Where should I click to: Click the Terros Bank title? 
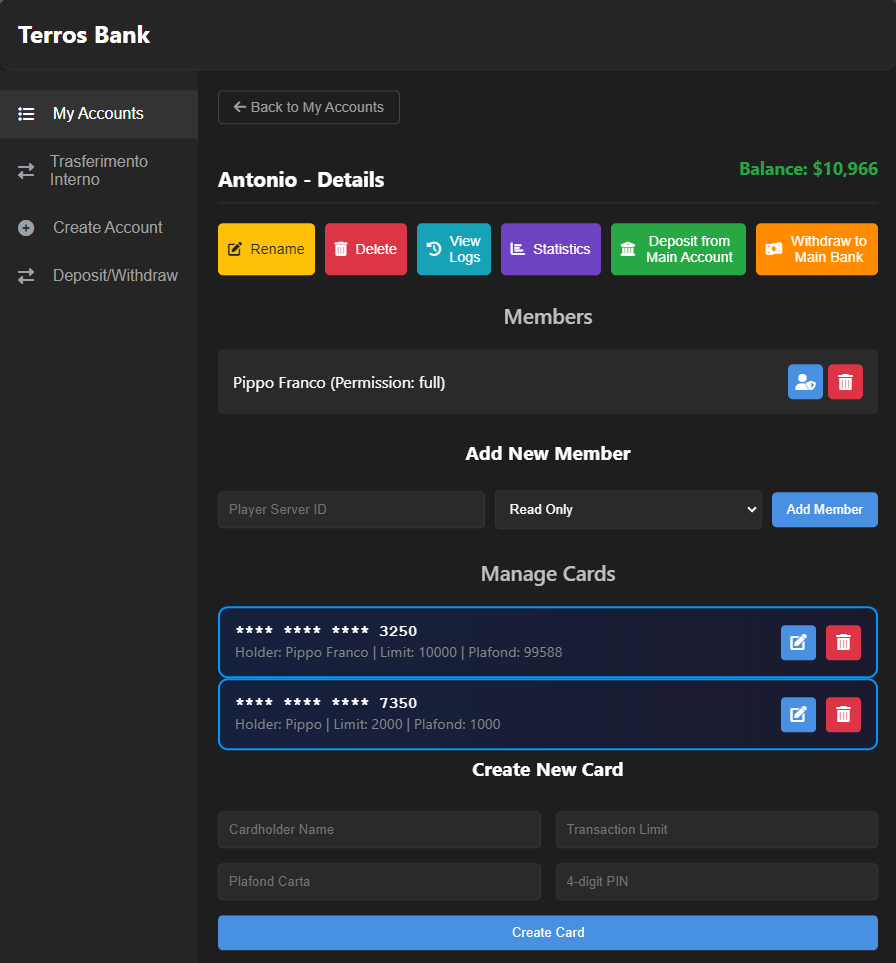tap(84, 35)
